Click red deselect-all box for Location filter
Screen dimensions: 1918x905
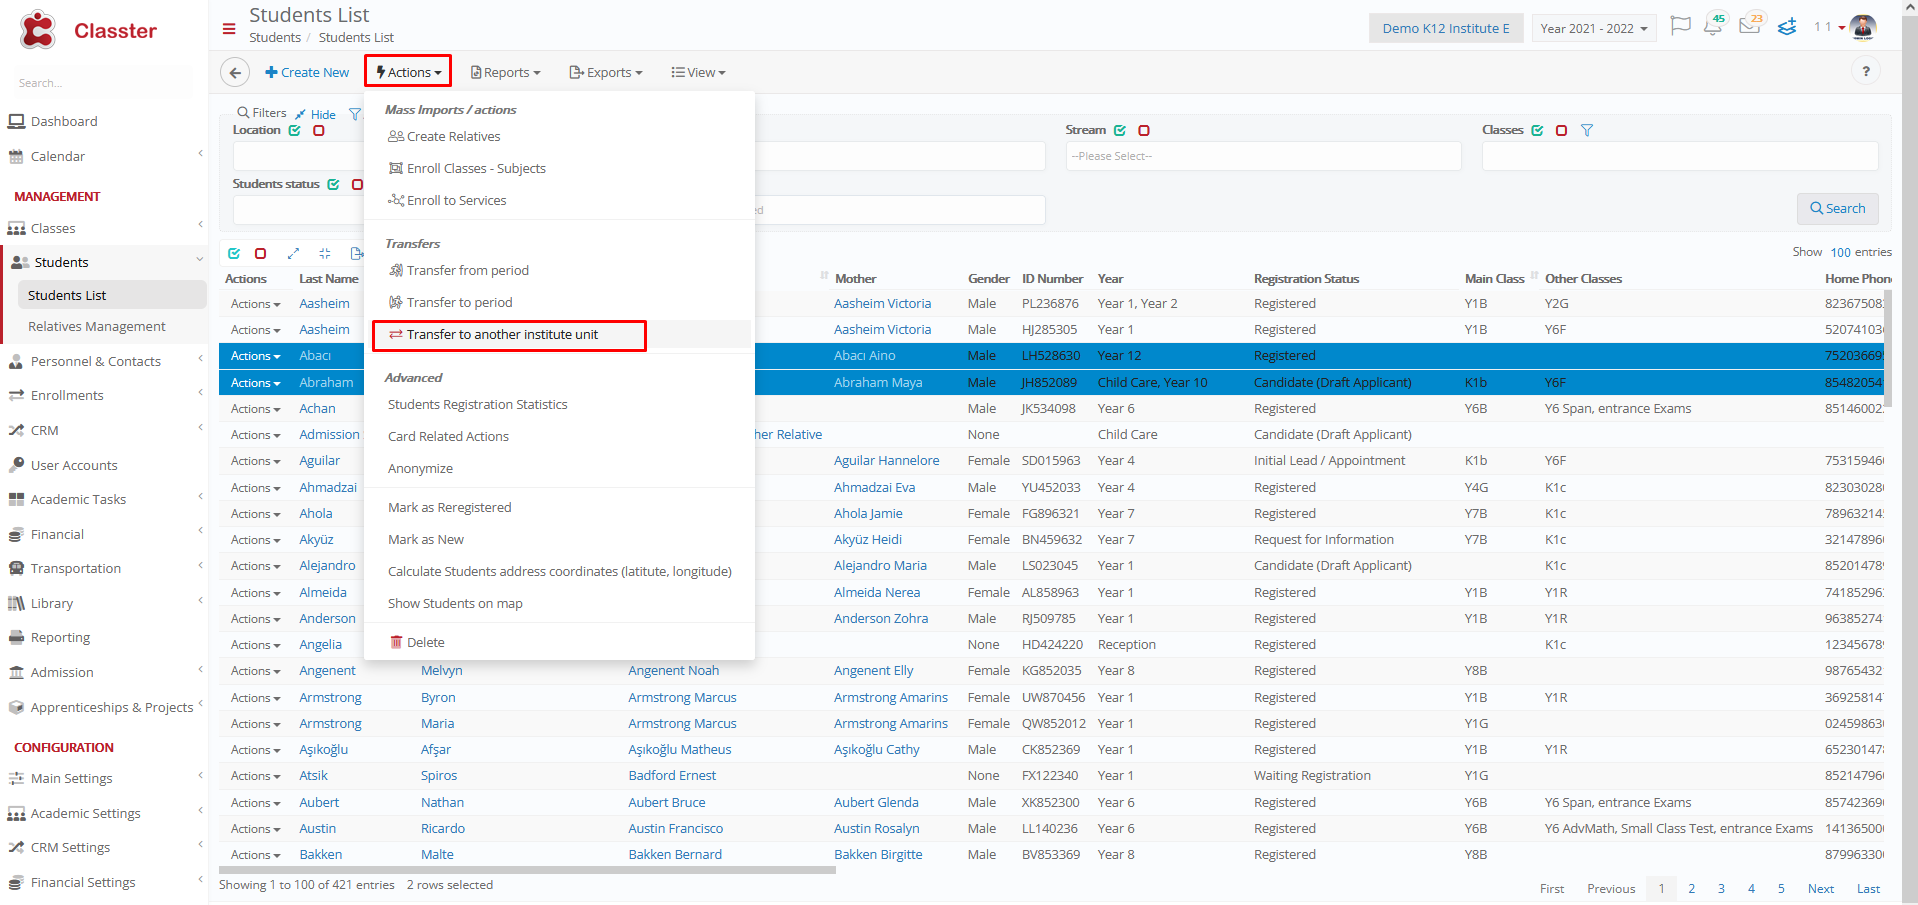[319, 130]
